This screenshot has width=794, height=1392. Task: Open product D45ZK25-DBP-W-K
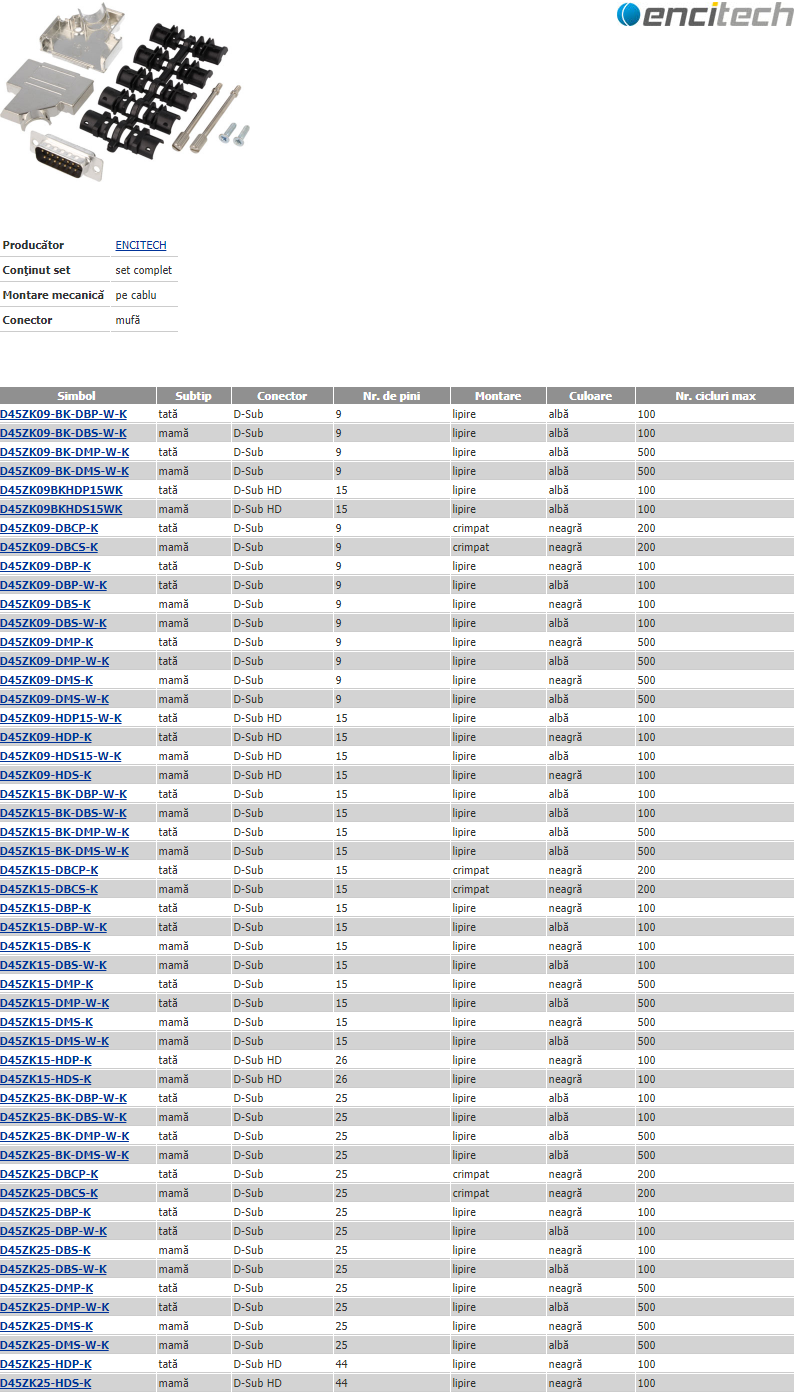point(54,1231)
